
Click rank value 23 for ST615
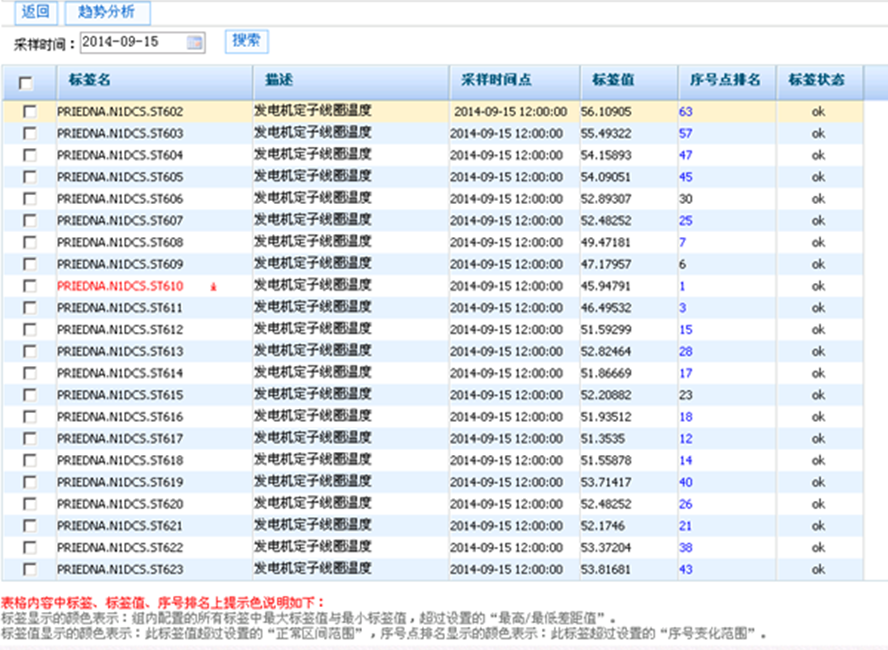click(686, 395)
